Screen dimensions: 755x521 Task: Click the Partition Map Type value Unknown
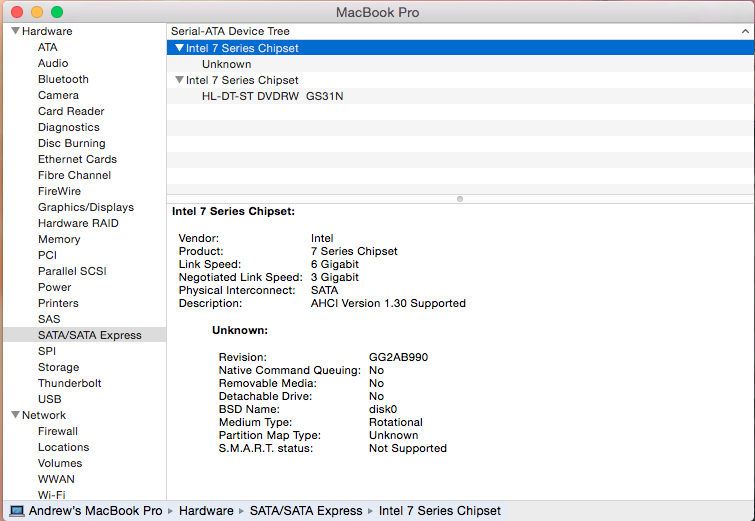tap(393, 435)
